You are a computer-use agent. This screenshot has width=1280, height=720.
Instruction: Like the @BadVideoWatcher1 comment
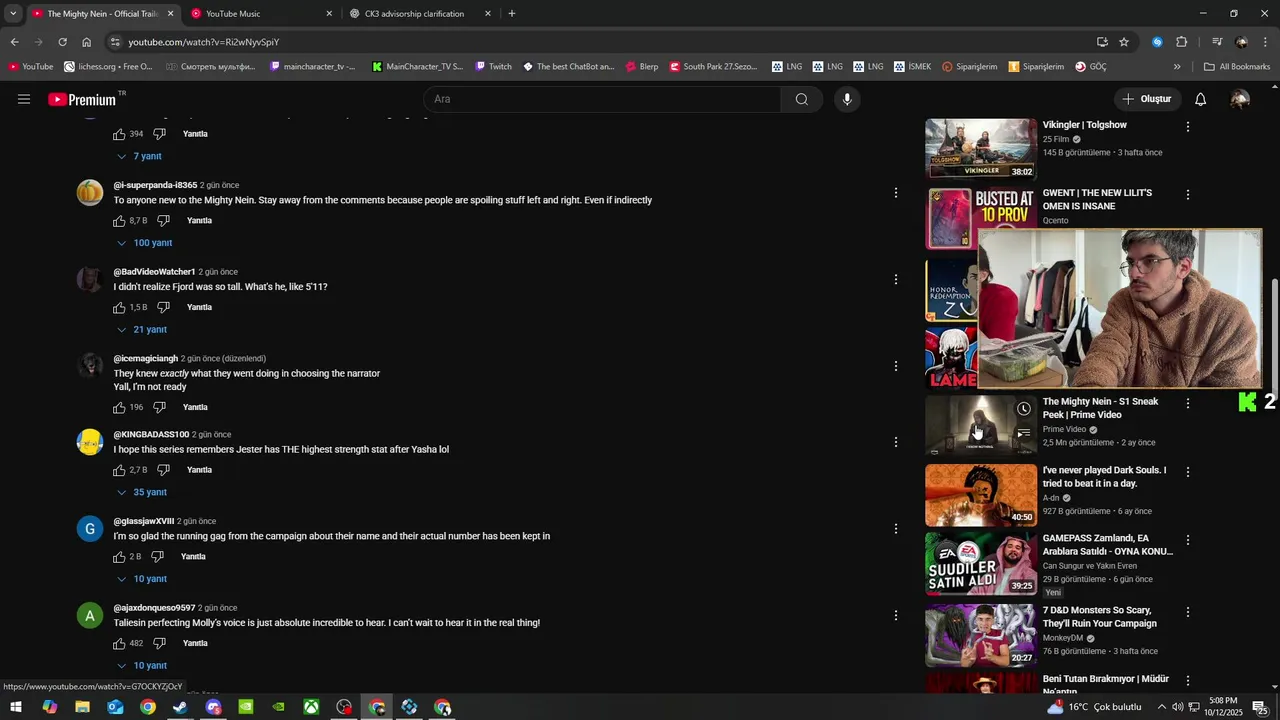coord(120,308)
